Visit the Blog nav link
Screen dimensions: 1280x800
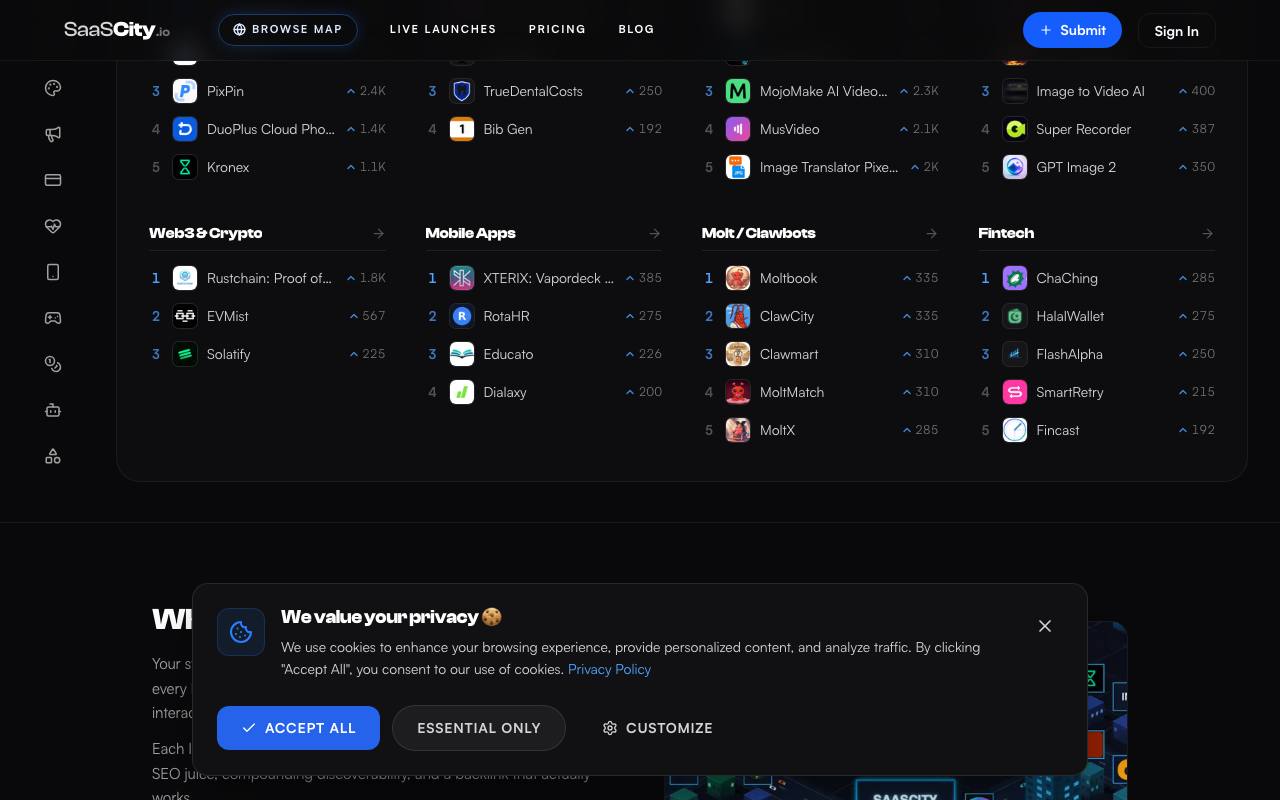[x=636, y=29]
